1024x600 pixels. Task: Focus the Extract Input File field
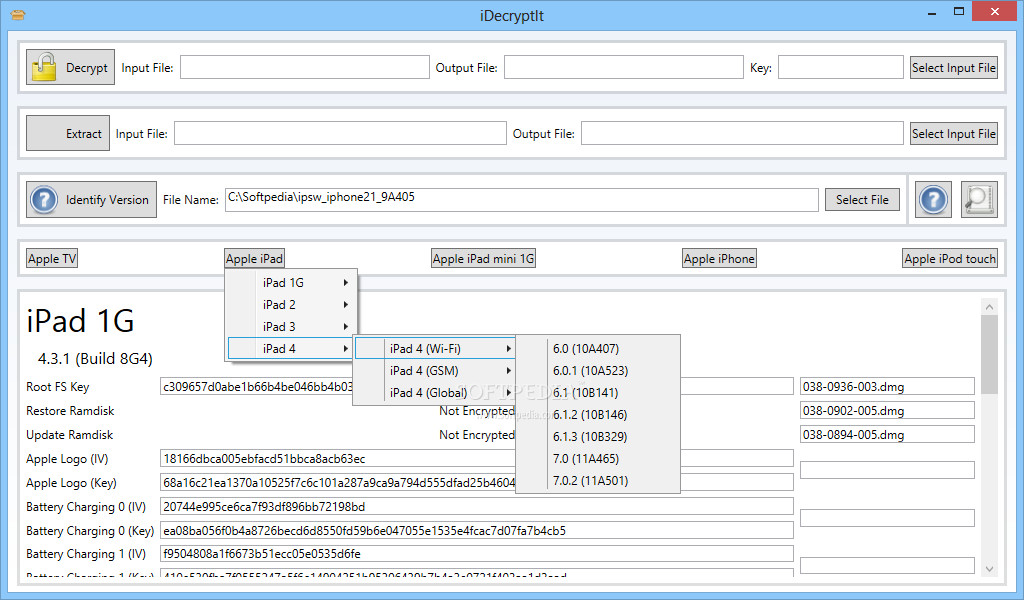pyautogui.click(x=340, y=133)
